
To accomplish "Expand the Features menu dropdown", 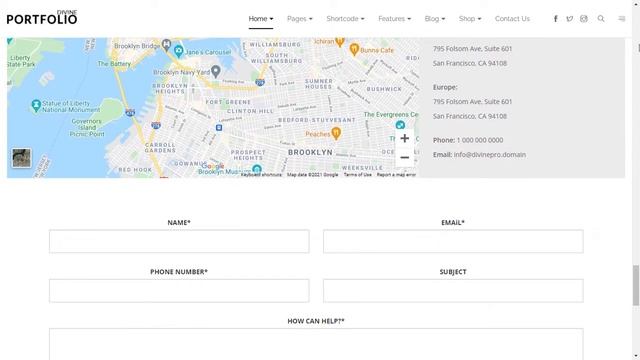I will click(x=395, y=19).
